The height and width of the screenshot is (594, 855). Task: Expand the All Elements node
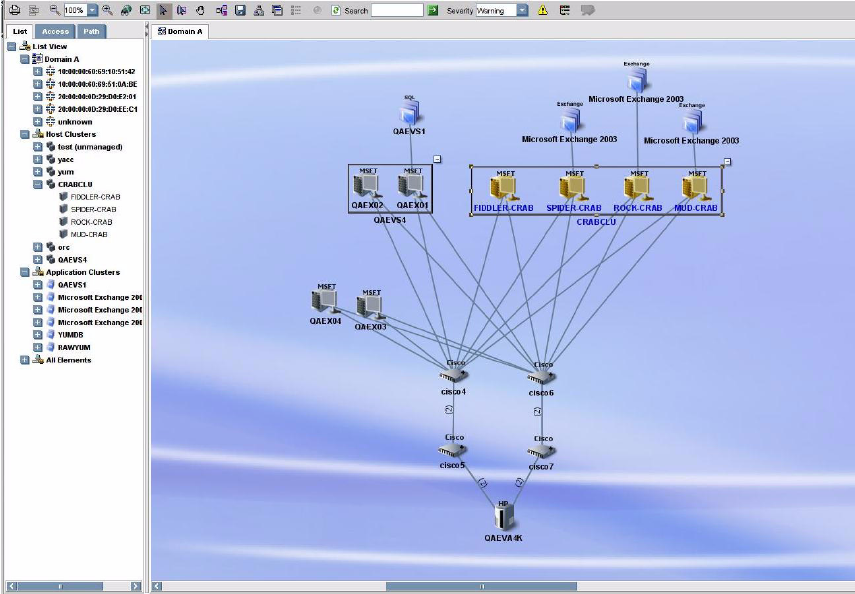pyautogui.click(x=25, y=360)
